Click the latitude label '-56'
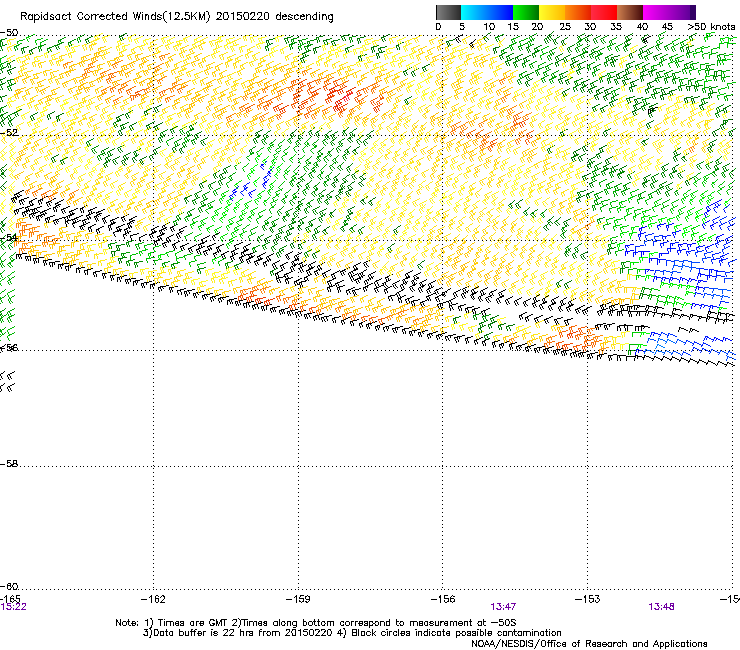The width and height of the screenshot is (740, 650). tap(9, 348)
